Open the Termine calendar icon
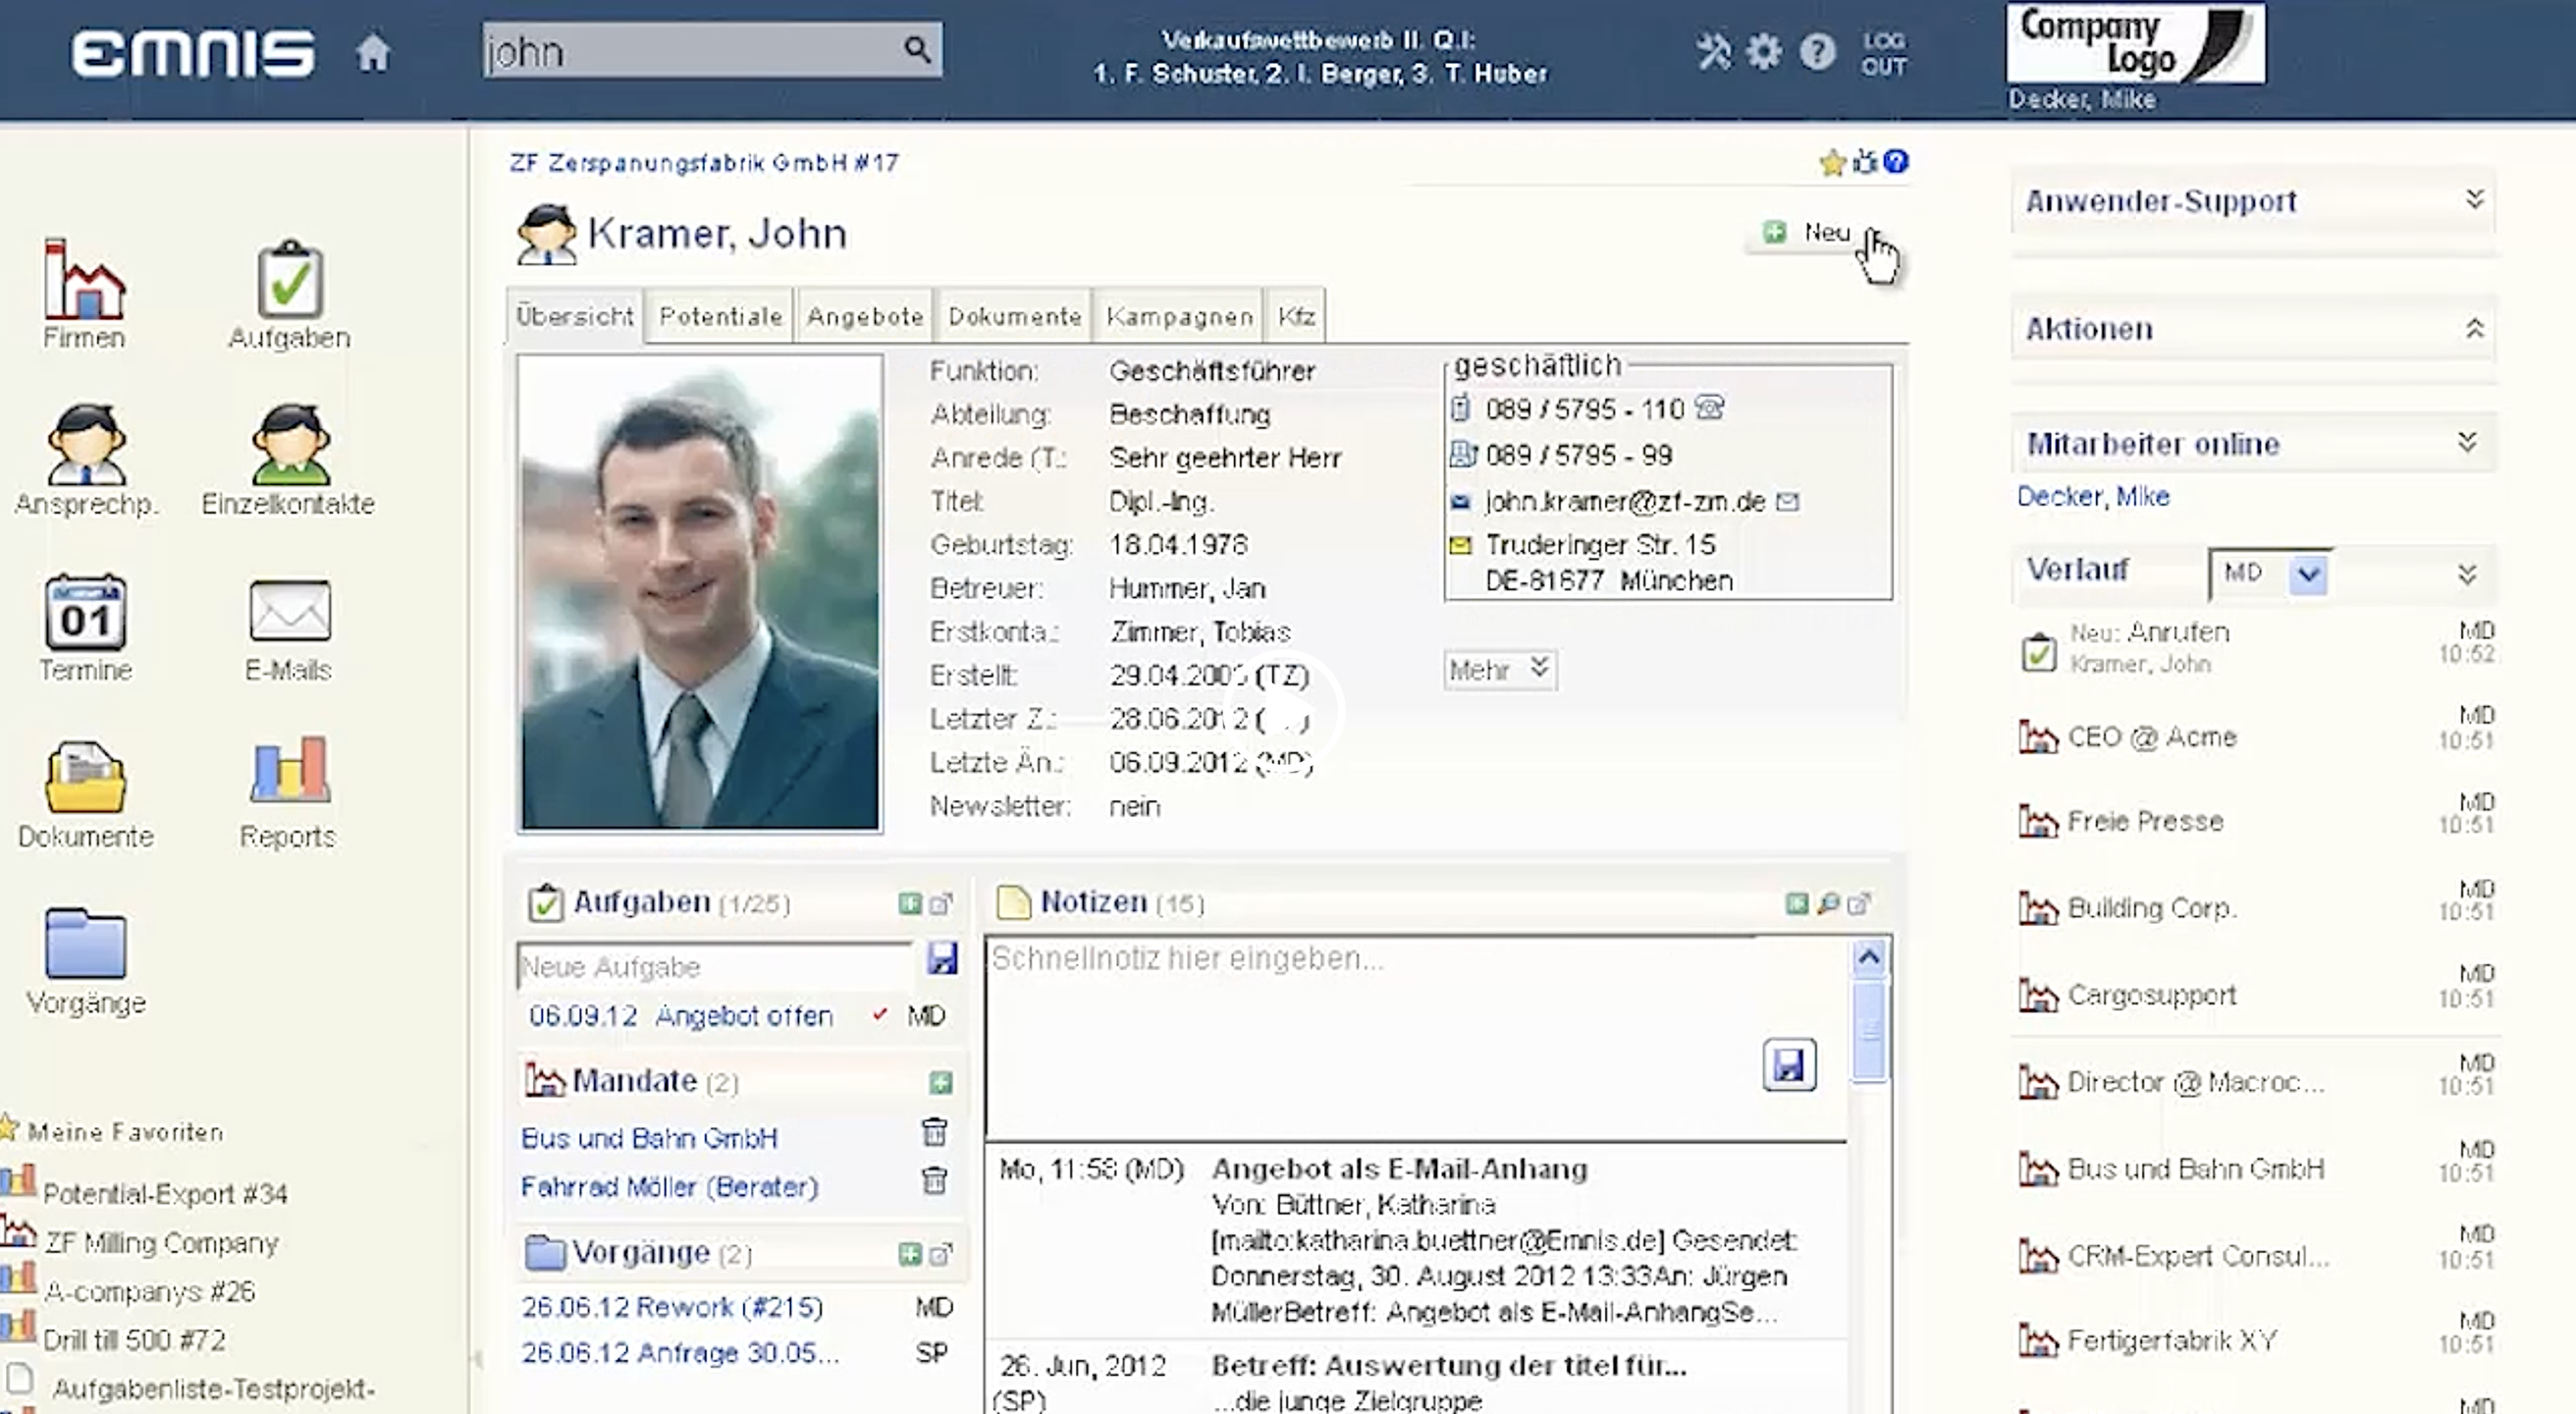This screenshot has height=1414, width=2576. [x=85, y=611]
